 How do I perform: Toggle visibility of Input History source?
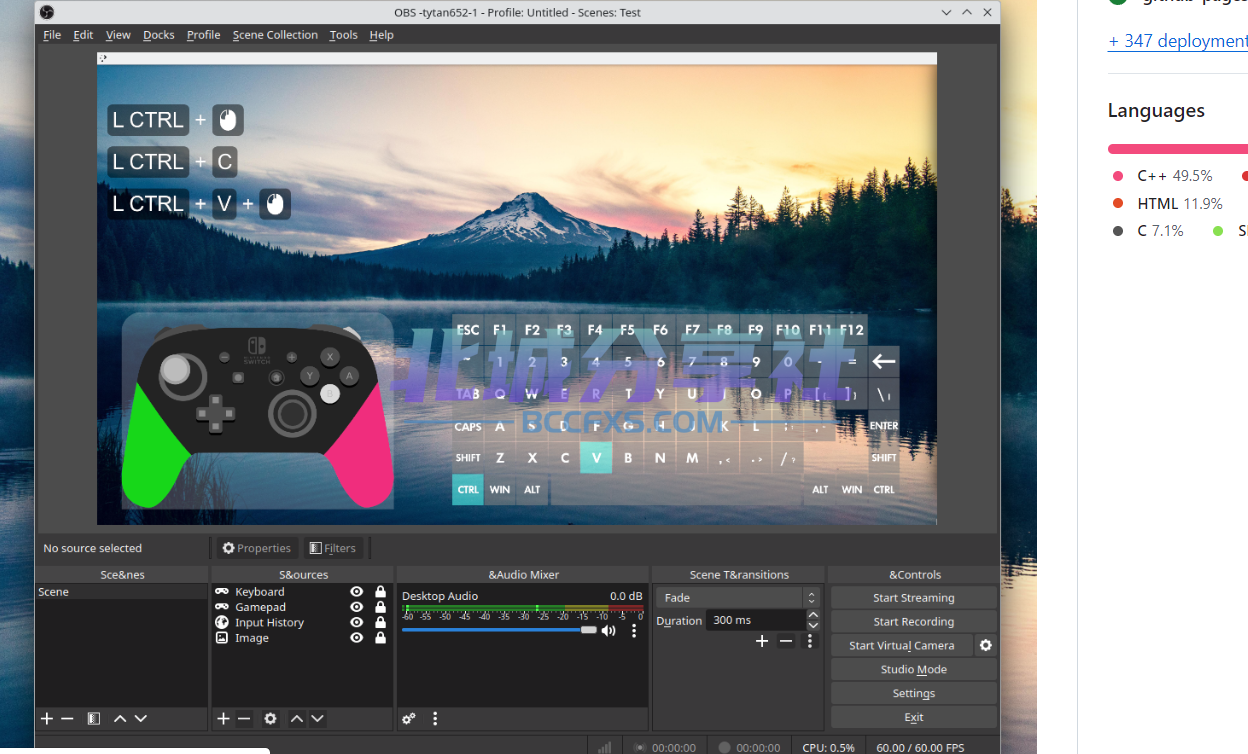point(356,622)
